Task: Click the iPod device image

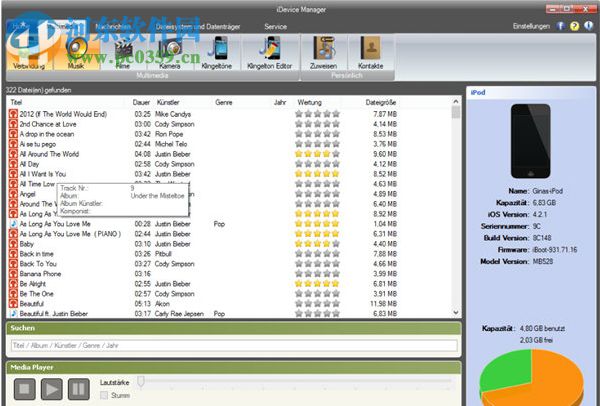Action: [530, 141]
